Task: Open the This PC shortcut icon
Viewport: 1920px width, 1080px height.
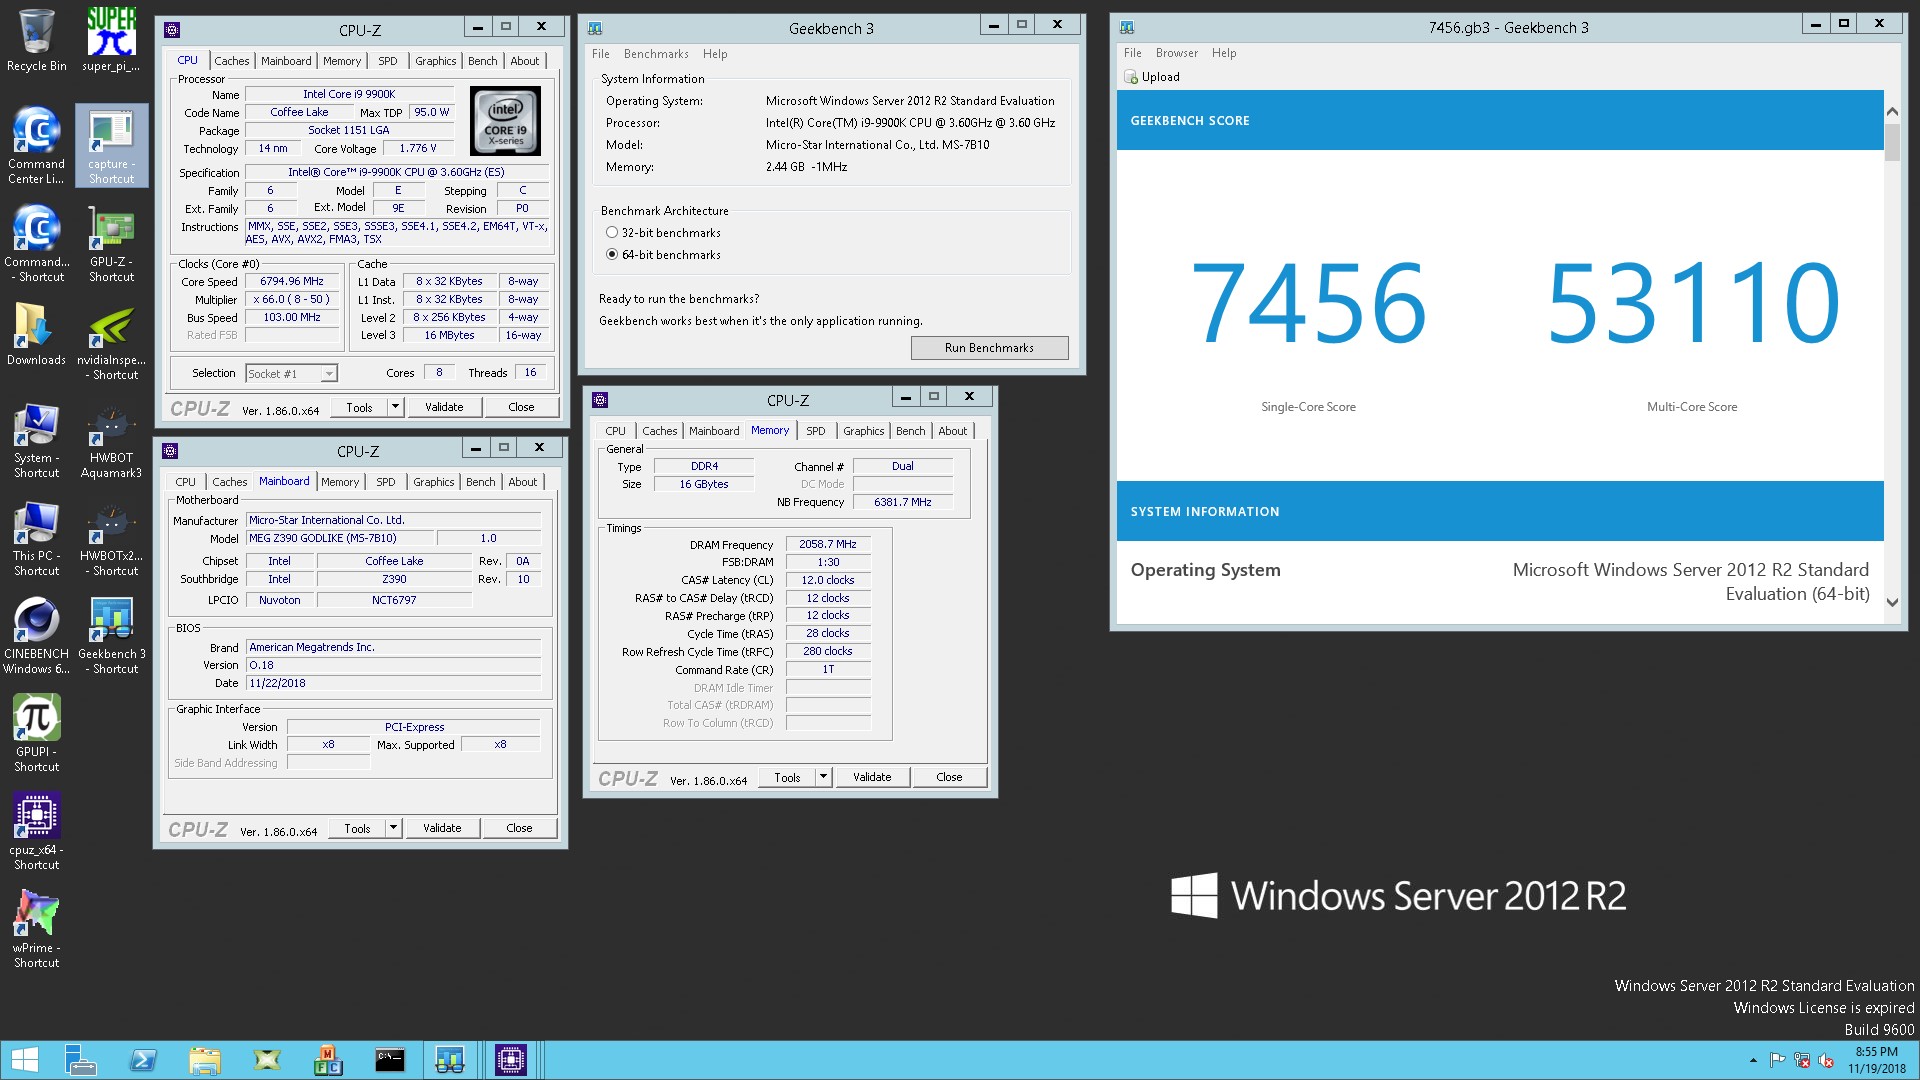Action: (37, 538)
